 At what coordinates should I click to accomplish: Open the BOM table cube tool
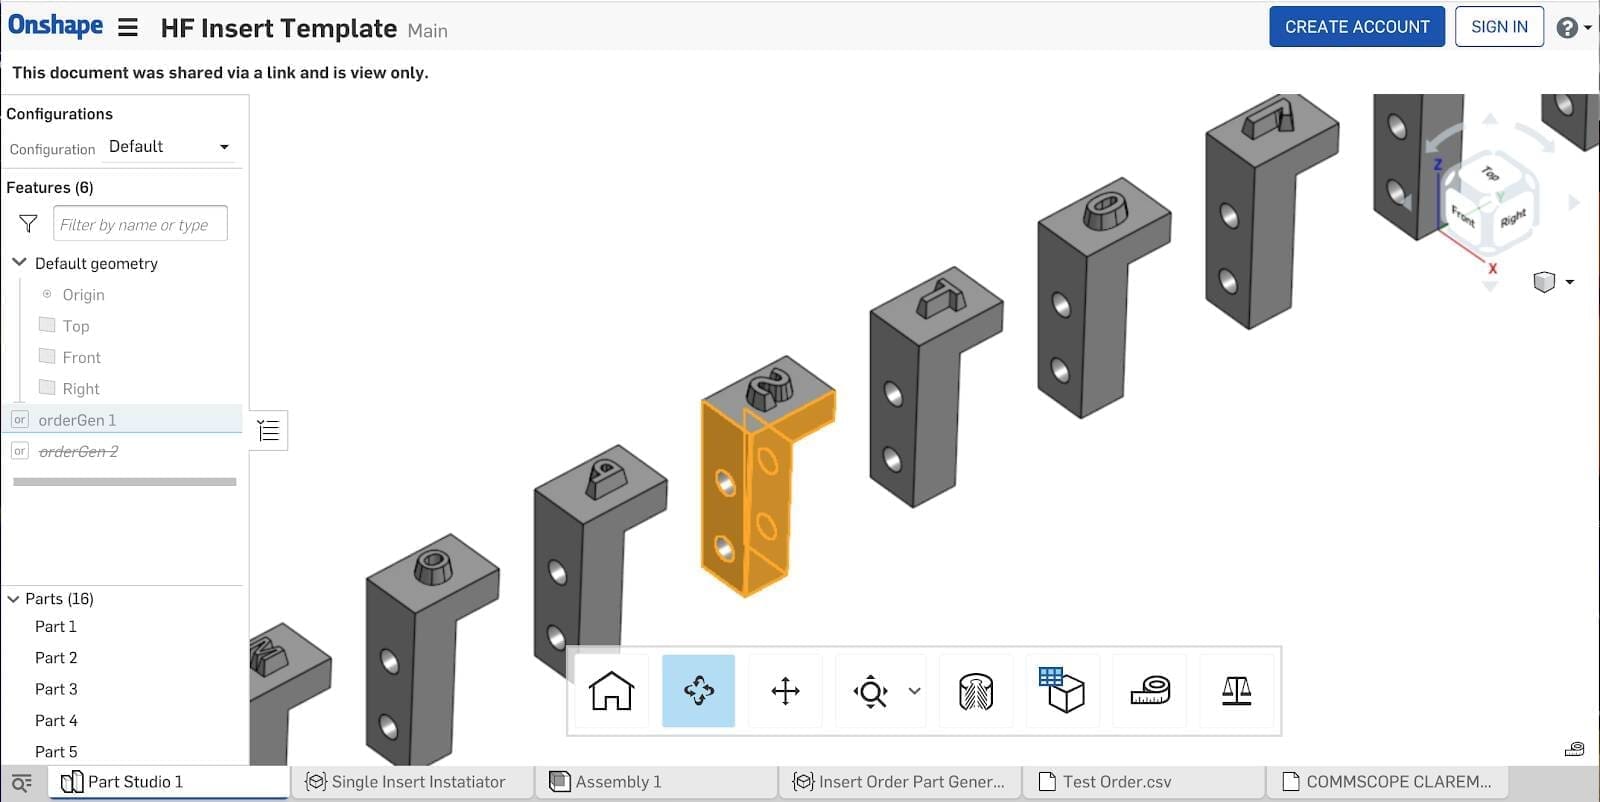coord(1061,691)
